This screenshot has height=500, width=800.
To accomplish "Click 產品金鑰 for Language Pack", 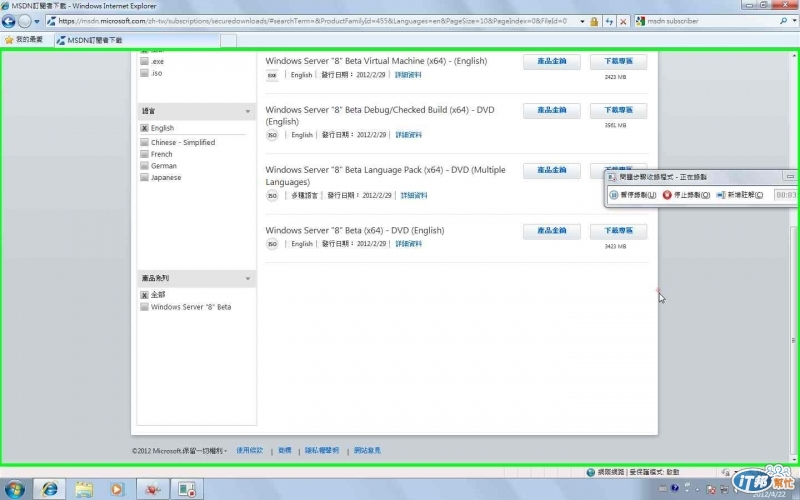I will tap(552, 170).
